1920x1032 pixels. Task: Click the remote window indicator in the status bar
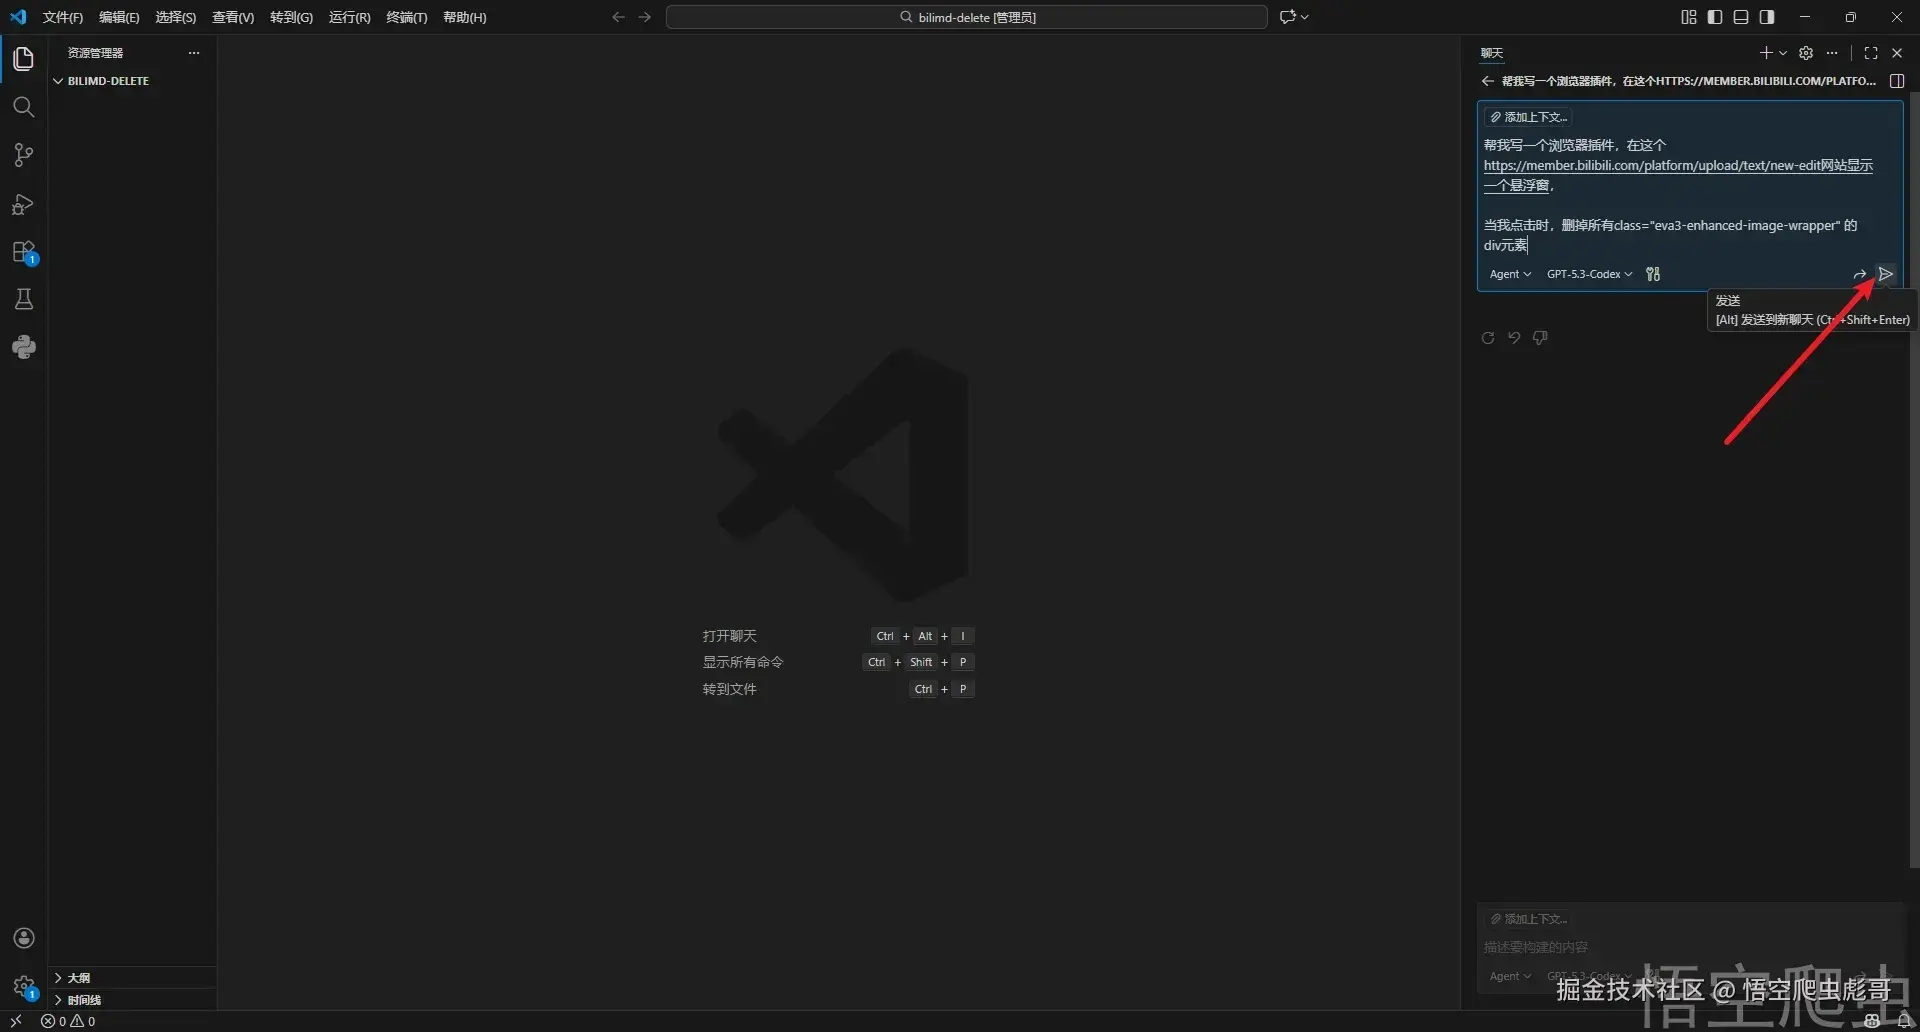point(16,1021)
